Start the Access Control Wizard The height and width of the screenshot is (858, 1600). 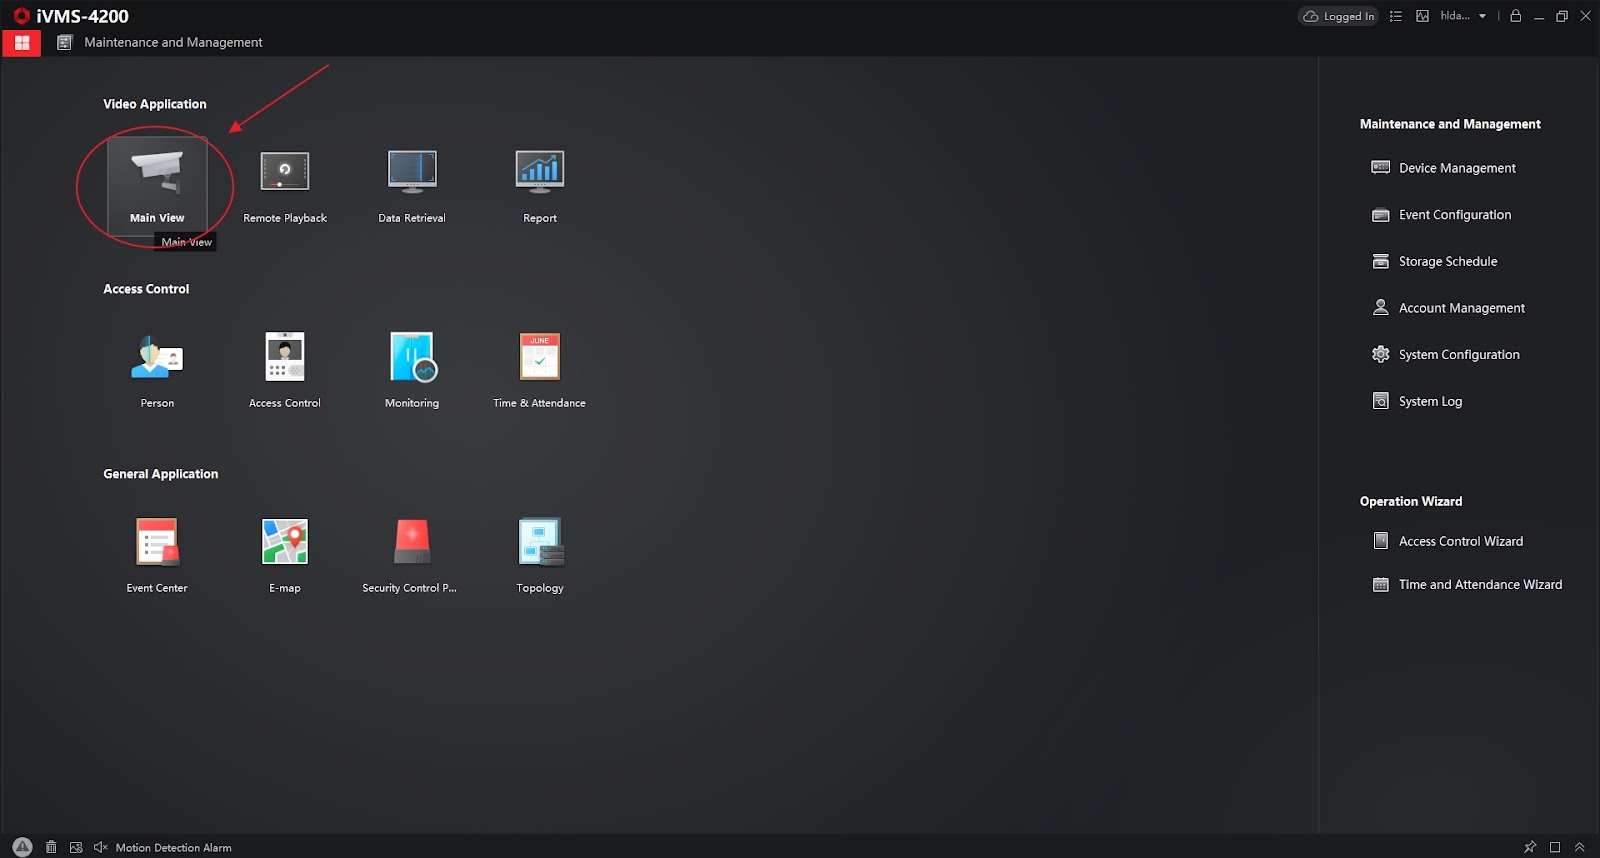1448,541
